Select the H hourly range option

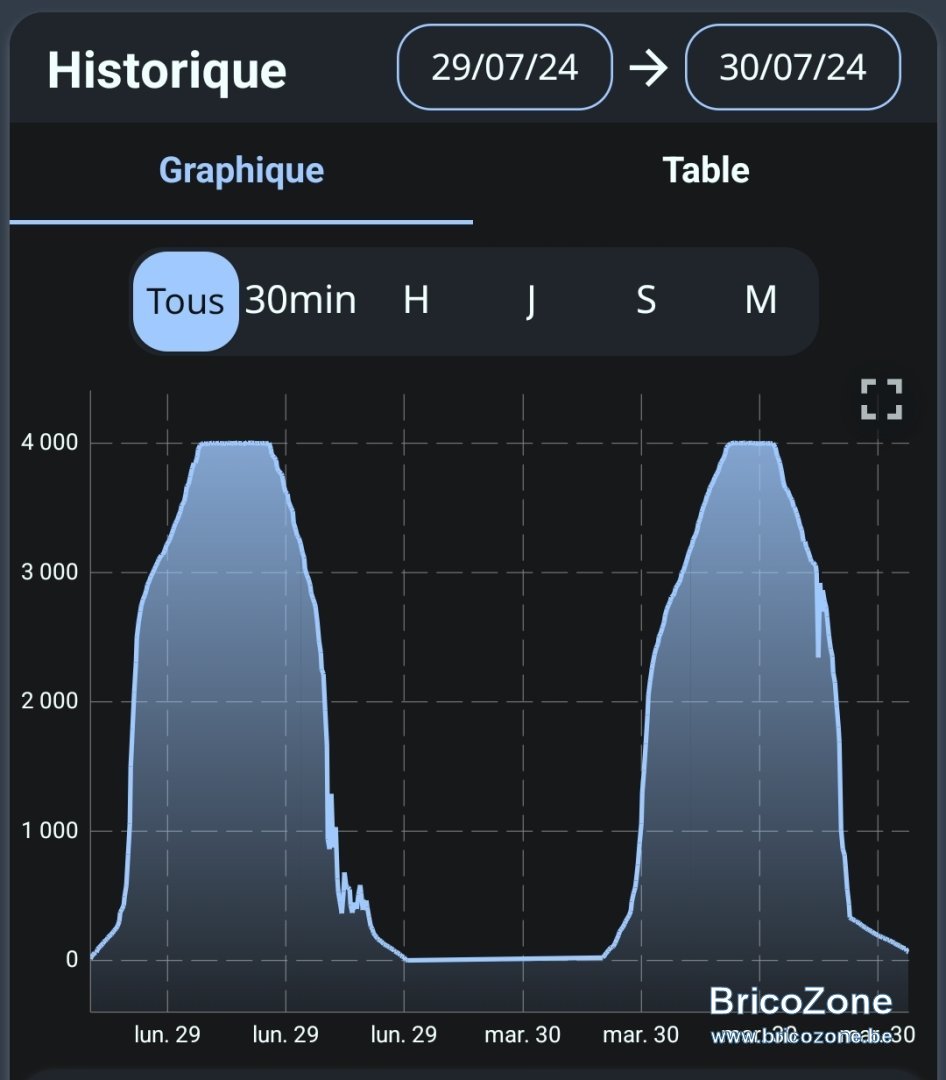coord(415,300)
